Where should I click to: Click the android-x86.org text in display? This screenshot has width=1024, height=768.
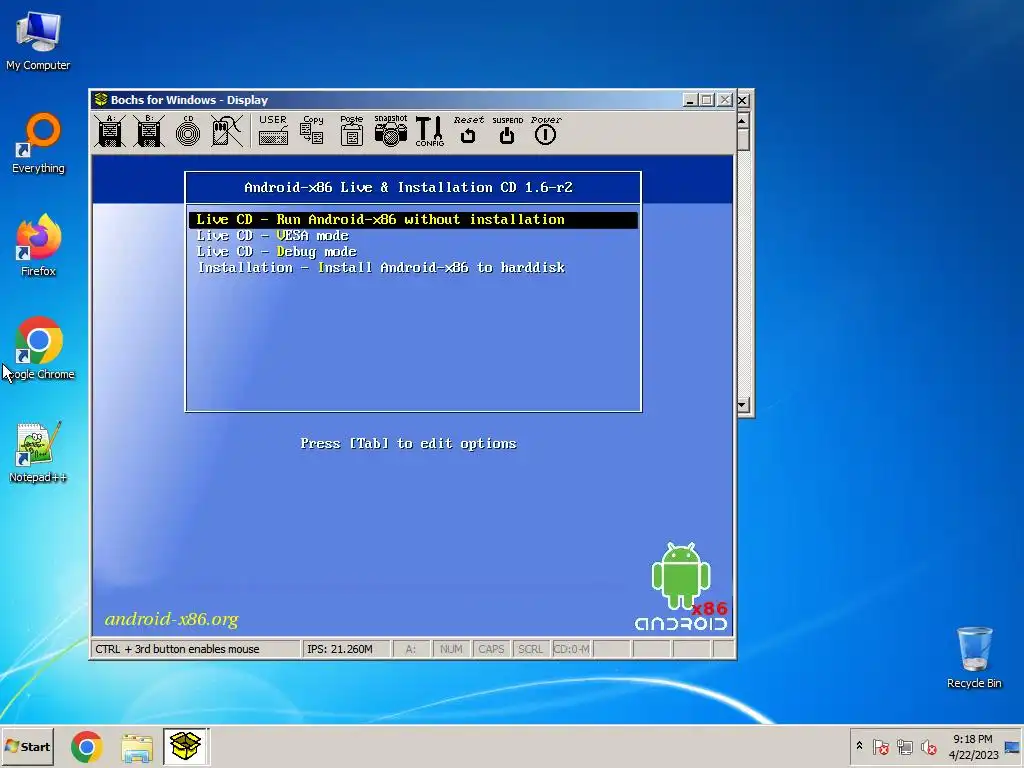[172, 619]
